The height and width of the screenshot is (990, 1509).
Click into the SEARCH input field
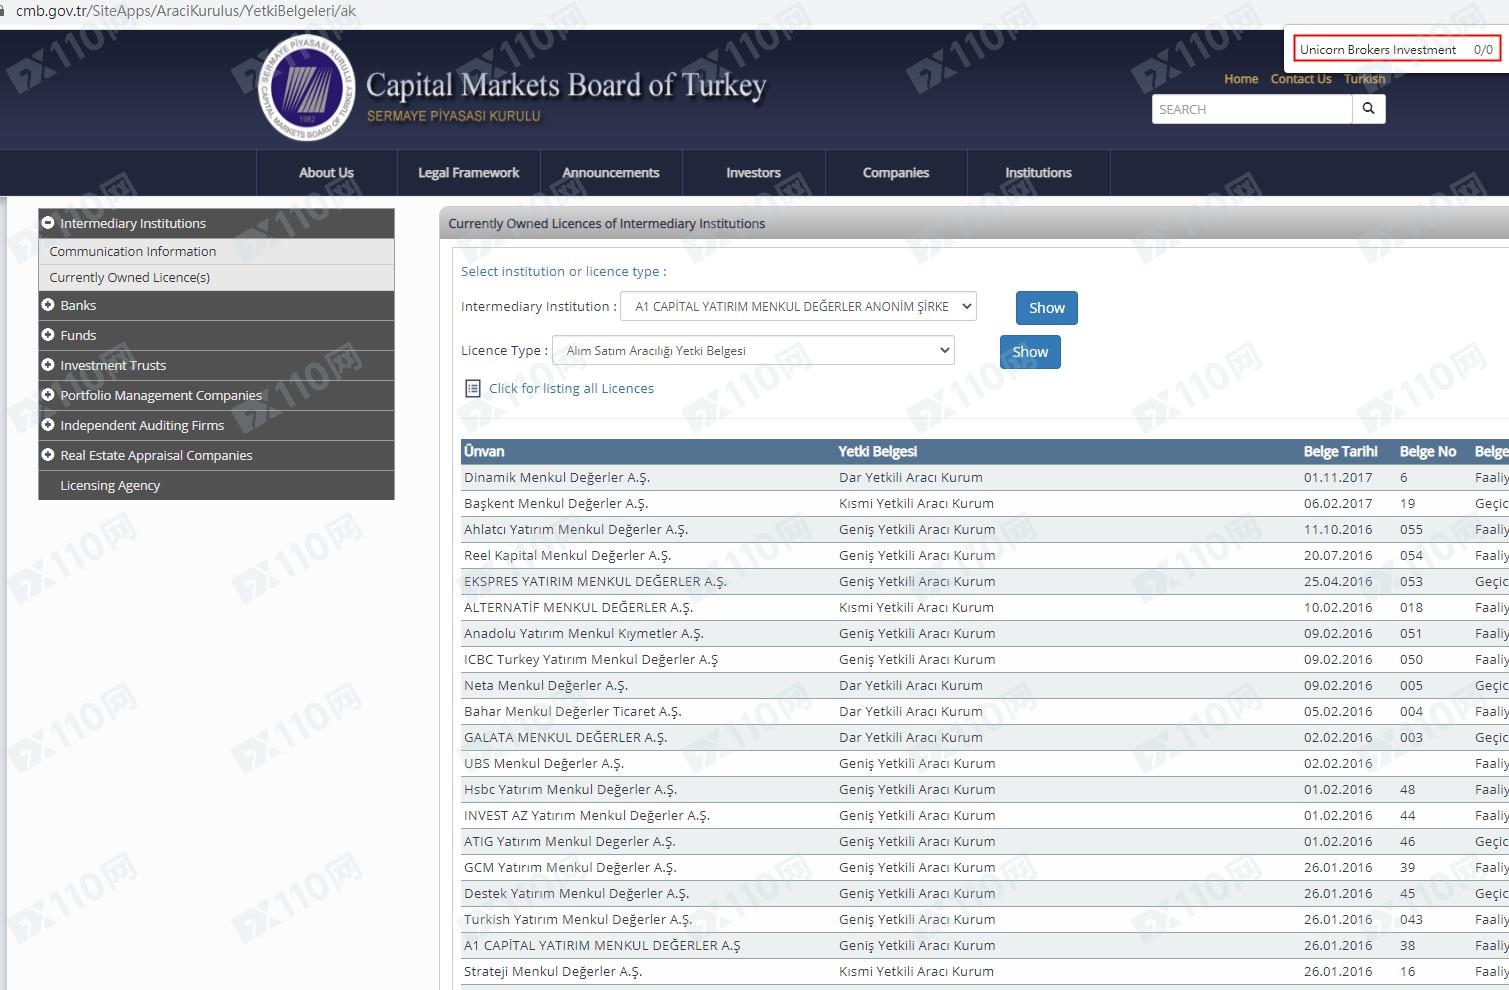pos(1251,109)
